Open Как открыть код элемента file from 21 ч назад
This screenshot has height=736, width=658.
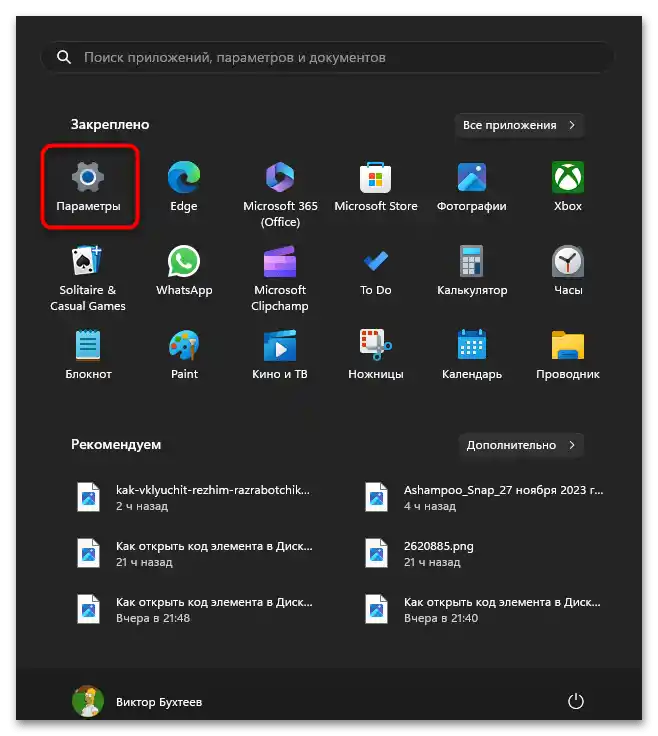[x=196, y=553]
